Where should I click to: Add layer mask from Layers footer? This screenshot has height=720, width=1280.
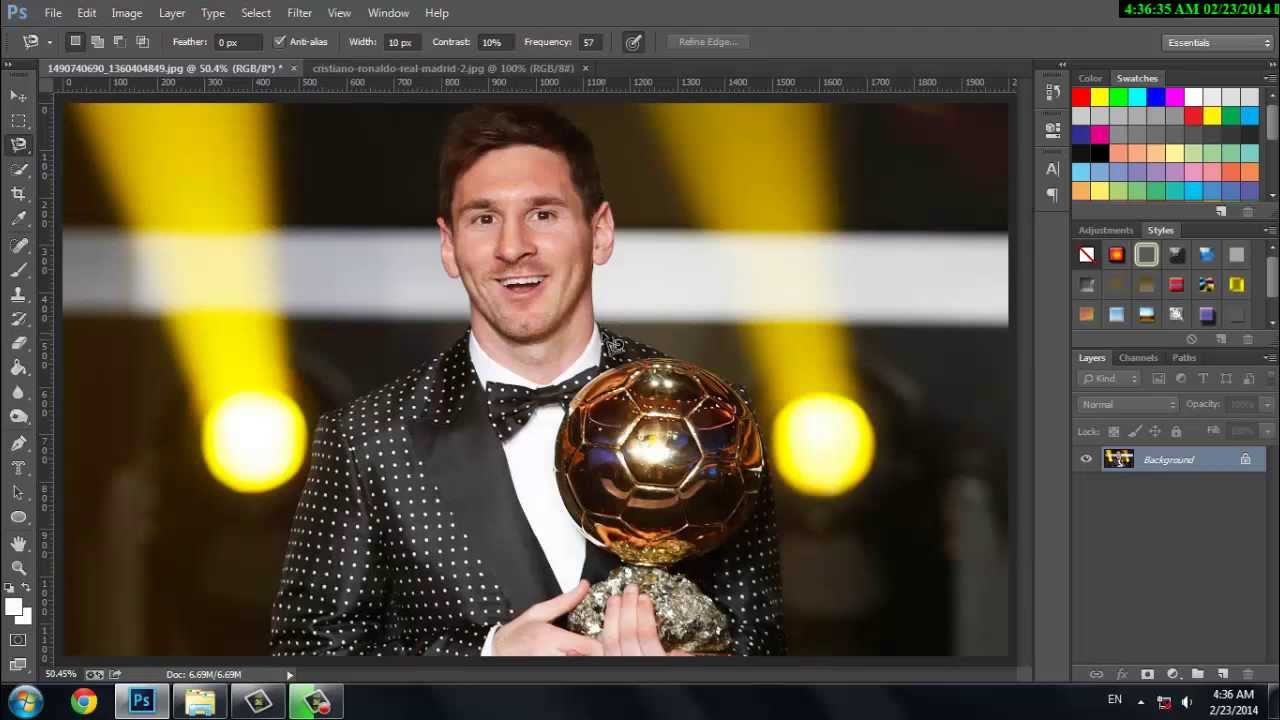1147,675
